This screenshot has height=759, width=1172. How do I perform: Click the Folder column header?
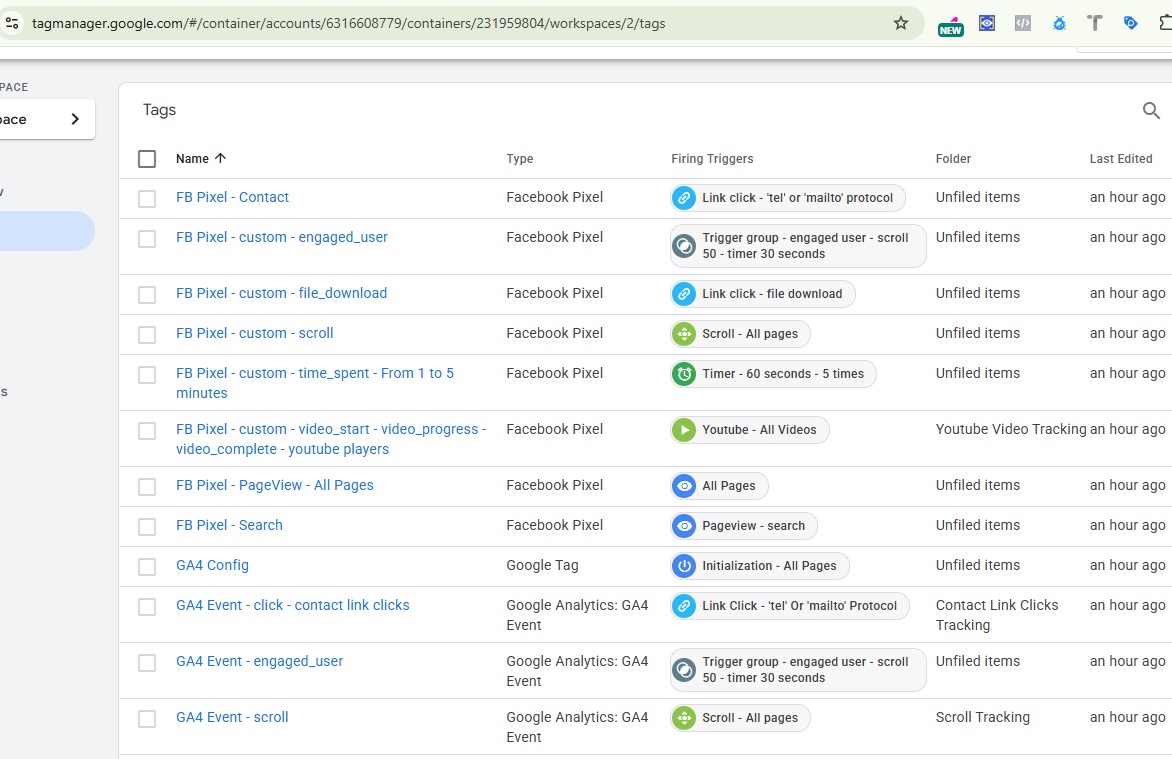[953, 159]
